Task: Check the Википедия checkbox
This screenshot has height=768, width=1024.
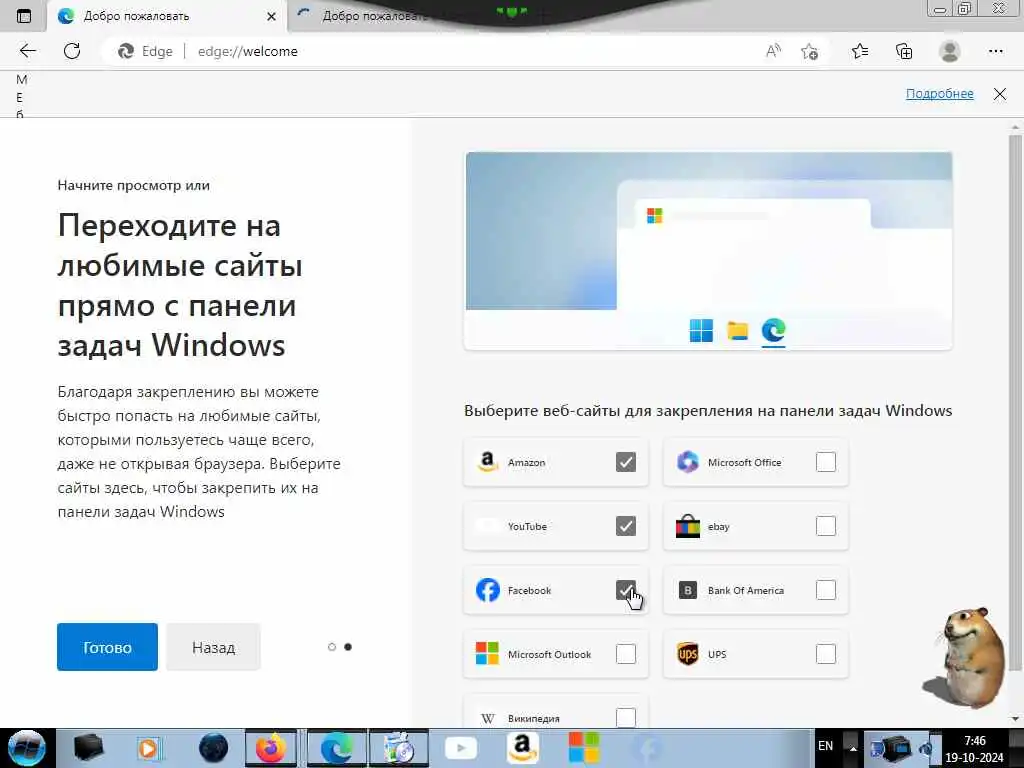Action: tap(626, 717)
